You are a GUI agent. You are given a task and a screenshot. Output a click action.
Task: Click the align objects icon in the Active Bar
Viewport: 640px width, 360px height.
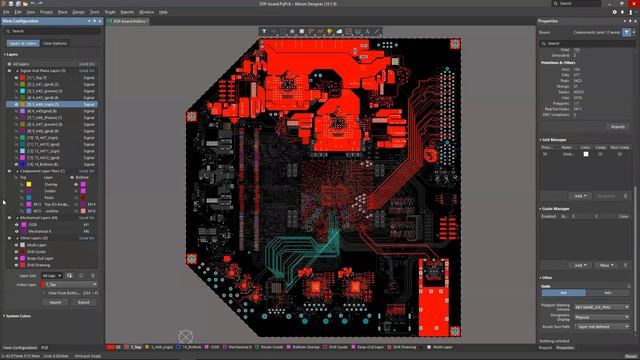click(x=292, y=31)
